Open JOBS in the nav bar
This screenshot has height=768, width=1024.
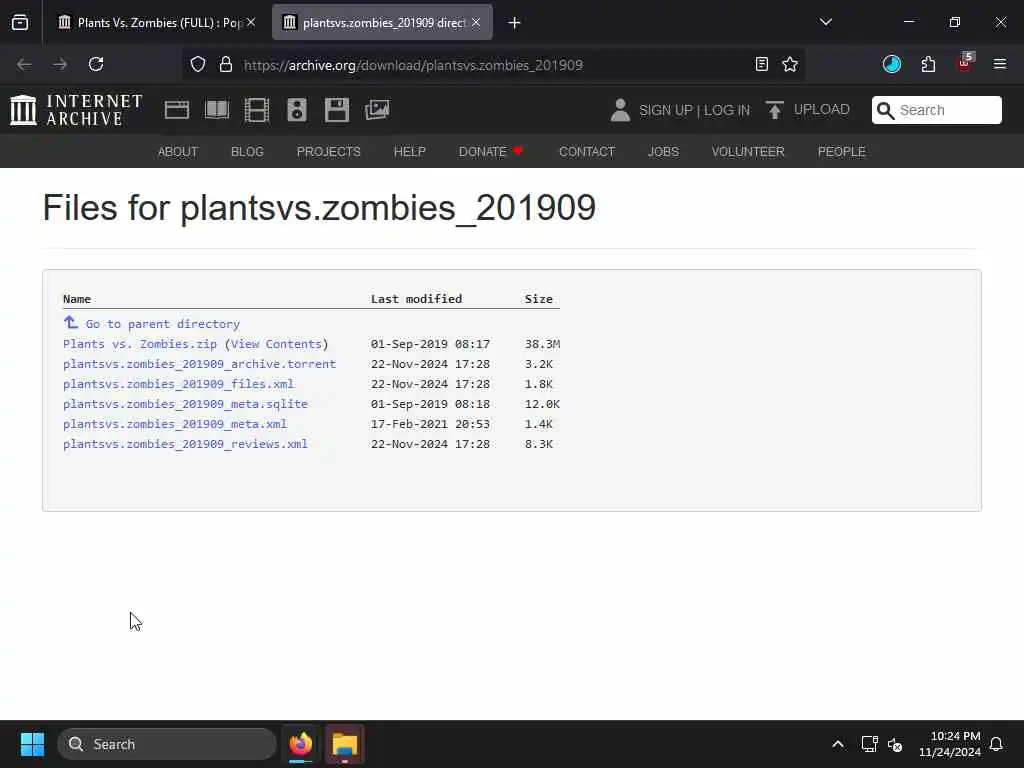[664, 152]
